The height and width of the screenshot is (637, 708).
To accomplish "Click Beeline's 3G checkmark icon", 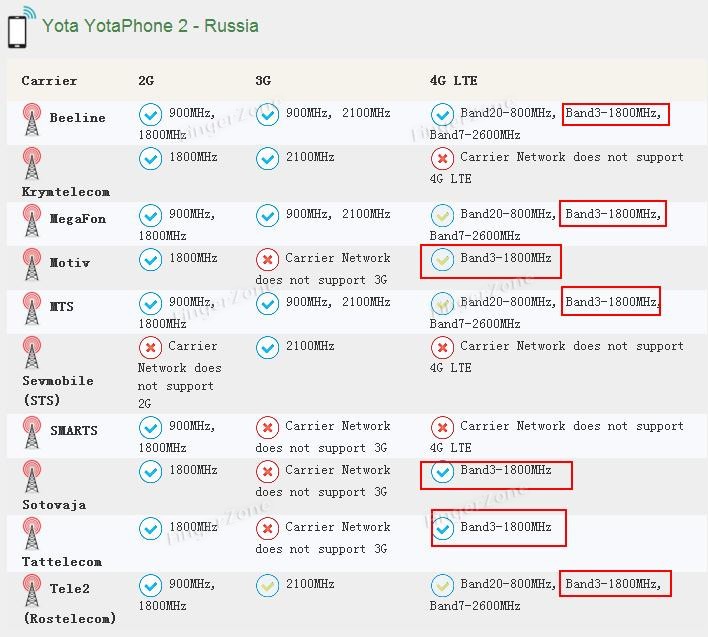I will pos(267,114).
